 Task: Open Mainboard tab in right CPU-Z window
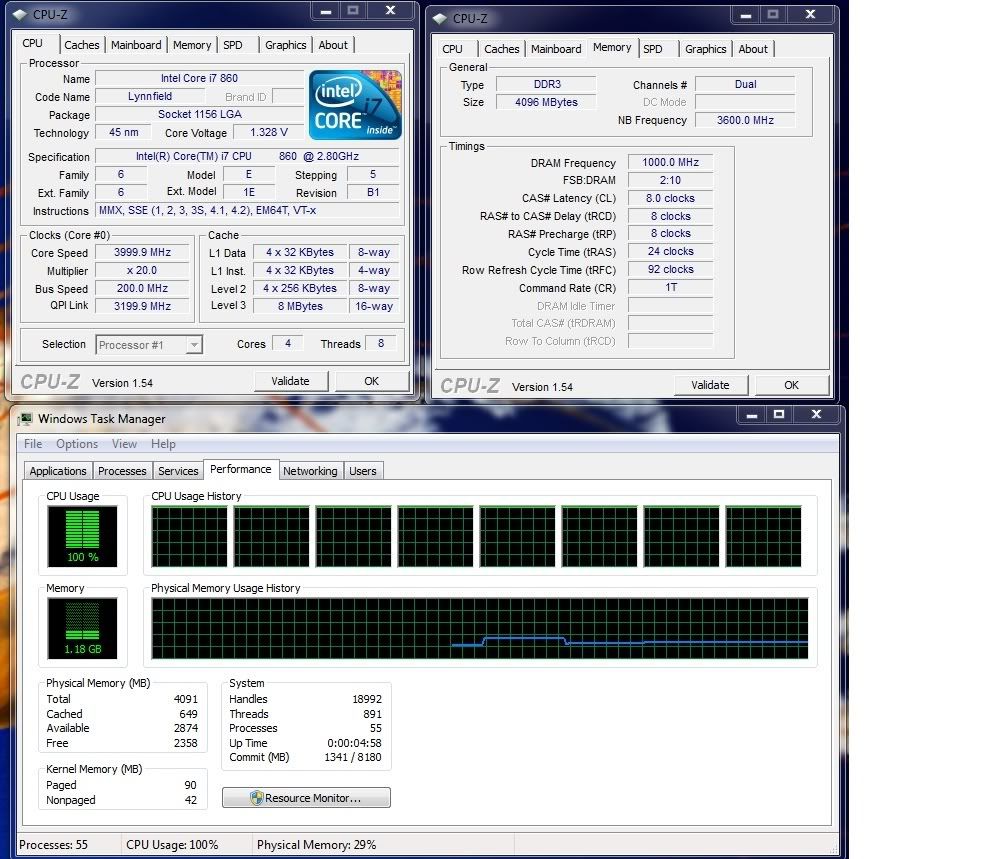click(556, 49)
